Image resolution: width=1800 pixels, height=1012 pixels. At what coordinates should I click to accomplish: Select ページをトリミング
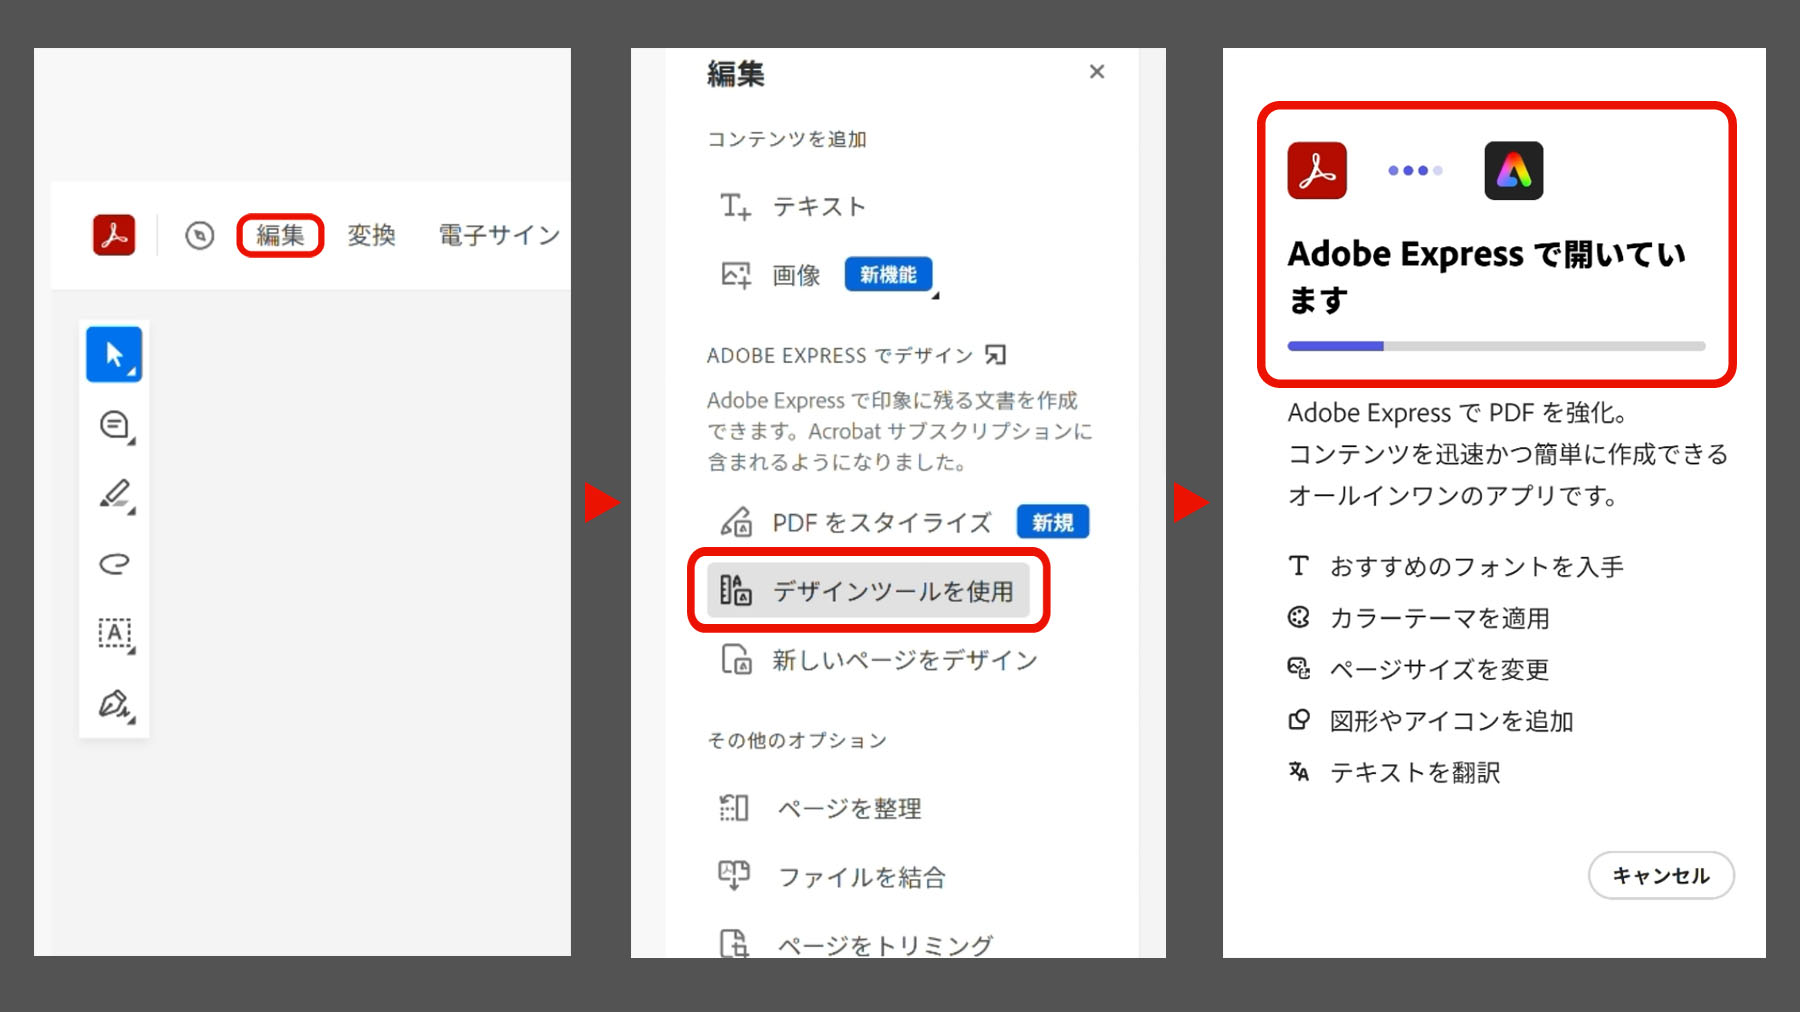coord(885,945)
